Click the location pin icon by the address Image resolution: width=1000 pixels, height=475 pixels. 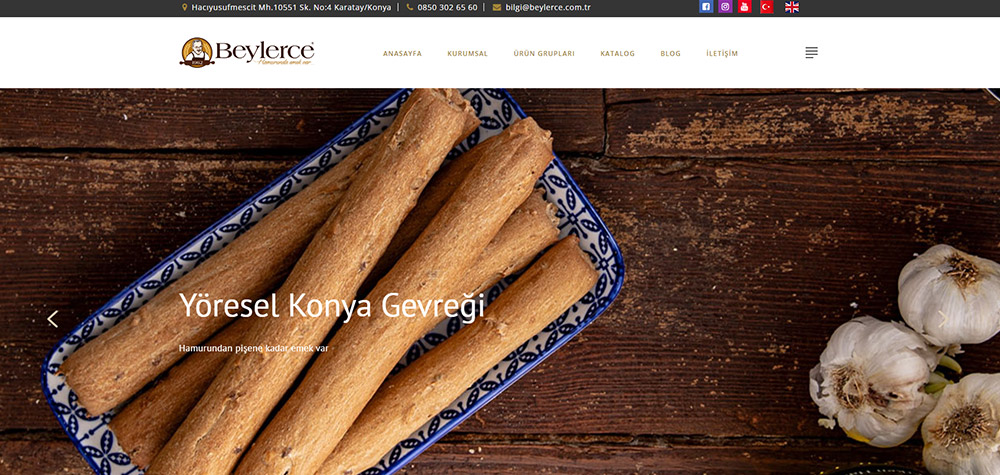click(x=185, y=8)
